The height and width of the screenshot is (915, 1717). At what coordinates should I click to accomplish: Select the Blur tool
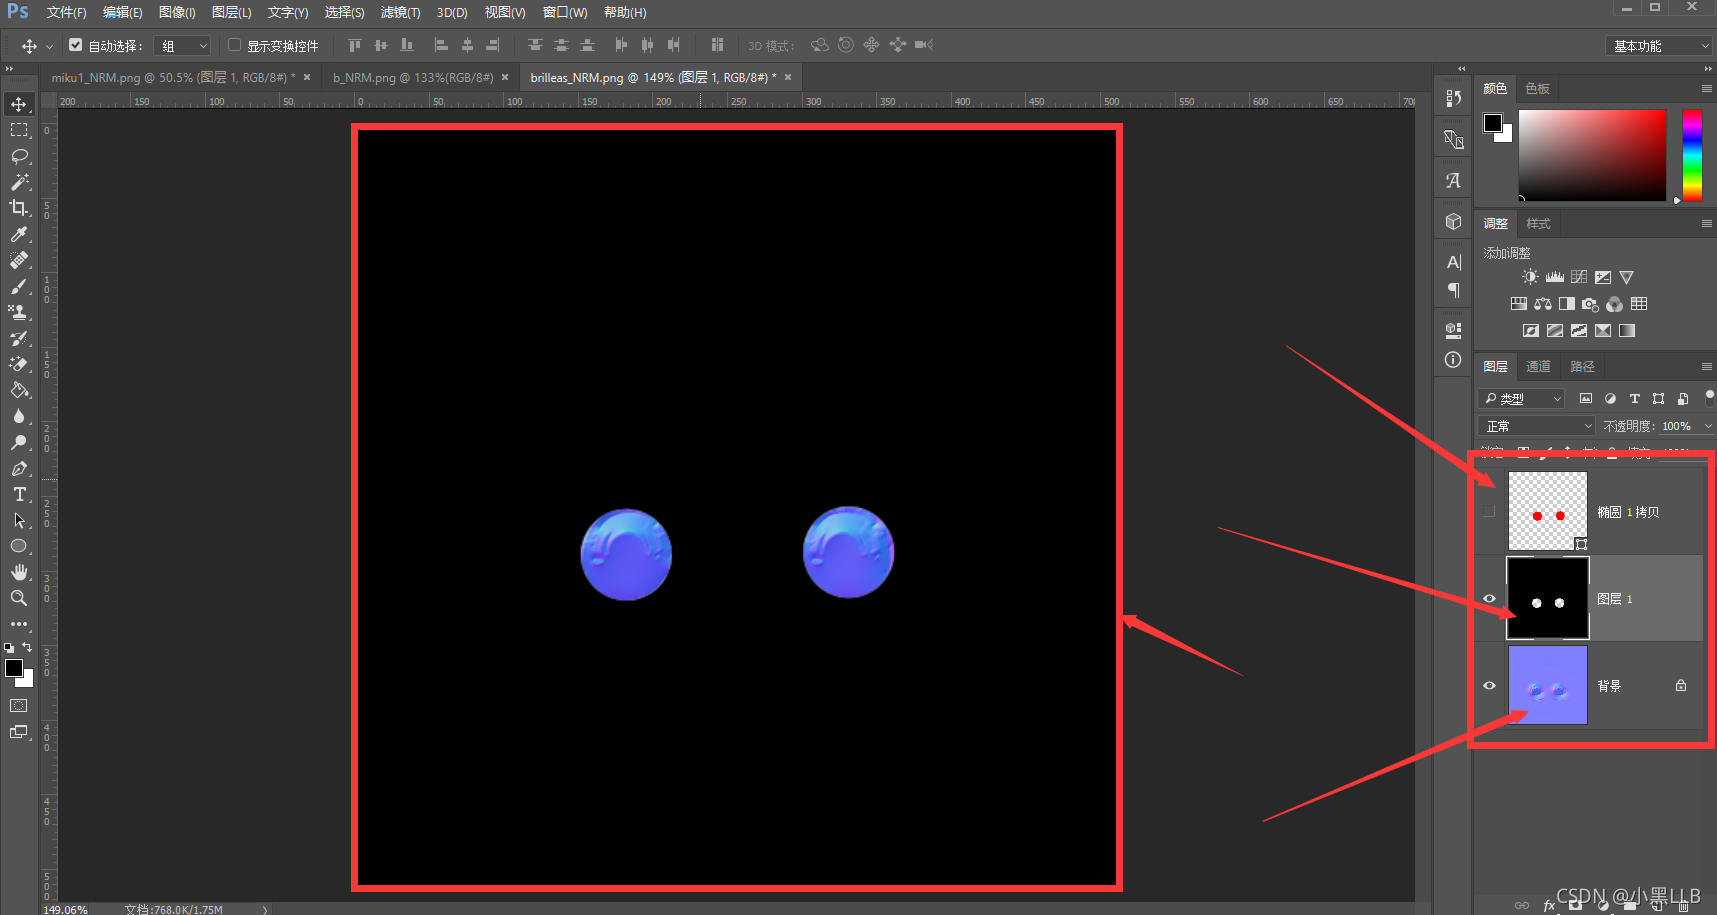(x=19, y=416)
